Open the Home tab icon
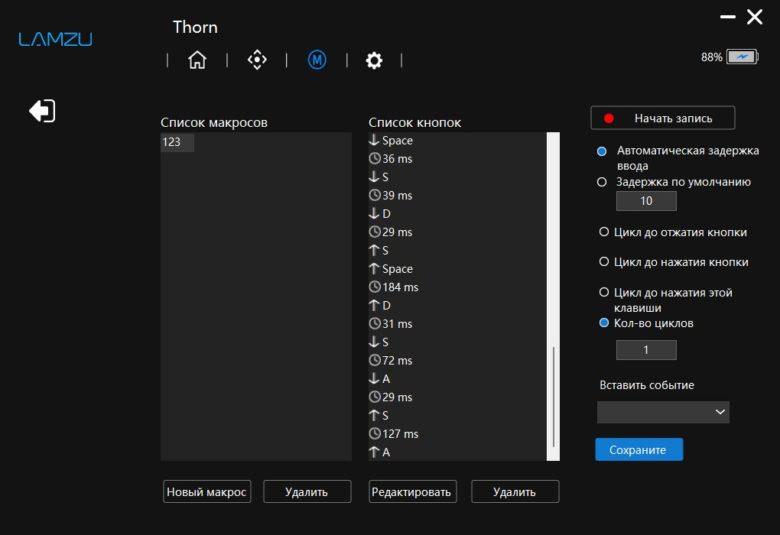This screenshot has width=780, height=535. click(x=197, y=60)
